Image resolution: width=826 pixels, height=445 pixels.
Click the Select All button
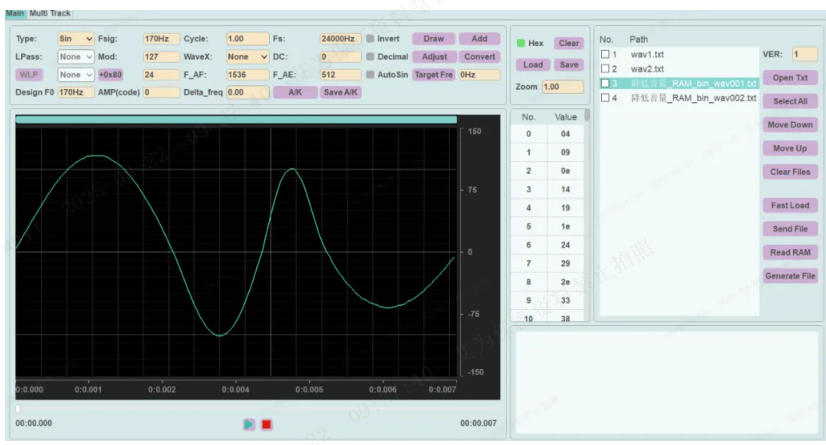(x=790, y=101)
